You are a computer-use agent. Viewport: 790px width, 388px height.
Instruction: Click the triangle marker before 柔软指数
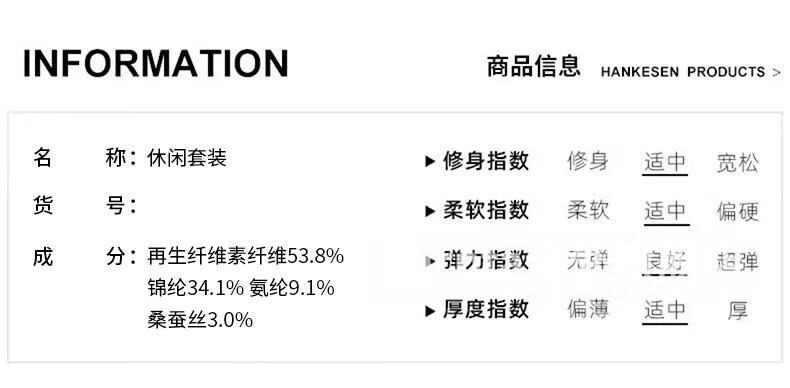click(x=430, y=211)
